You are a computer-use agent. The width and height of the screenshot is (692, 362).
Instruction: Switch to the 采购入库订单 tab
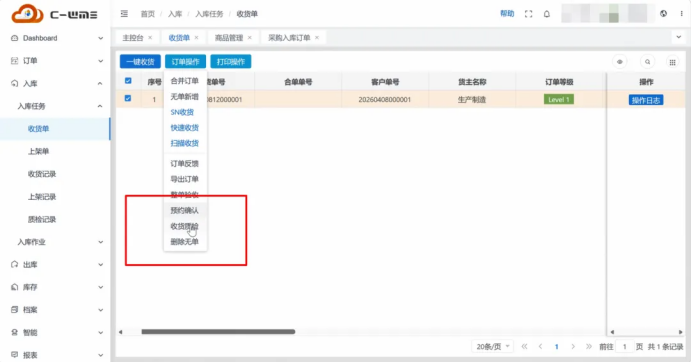289,38
